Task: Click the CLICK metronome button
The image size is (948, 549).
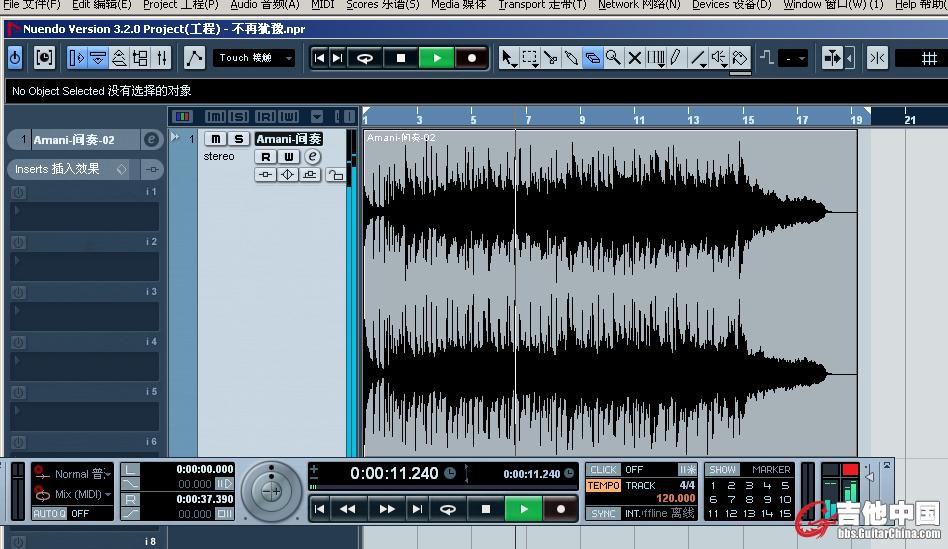Action: (603, 470)
